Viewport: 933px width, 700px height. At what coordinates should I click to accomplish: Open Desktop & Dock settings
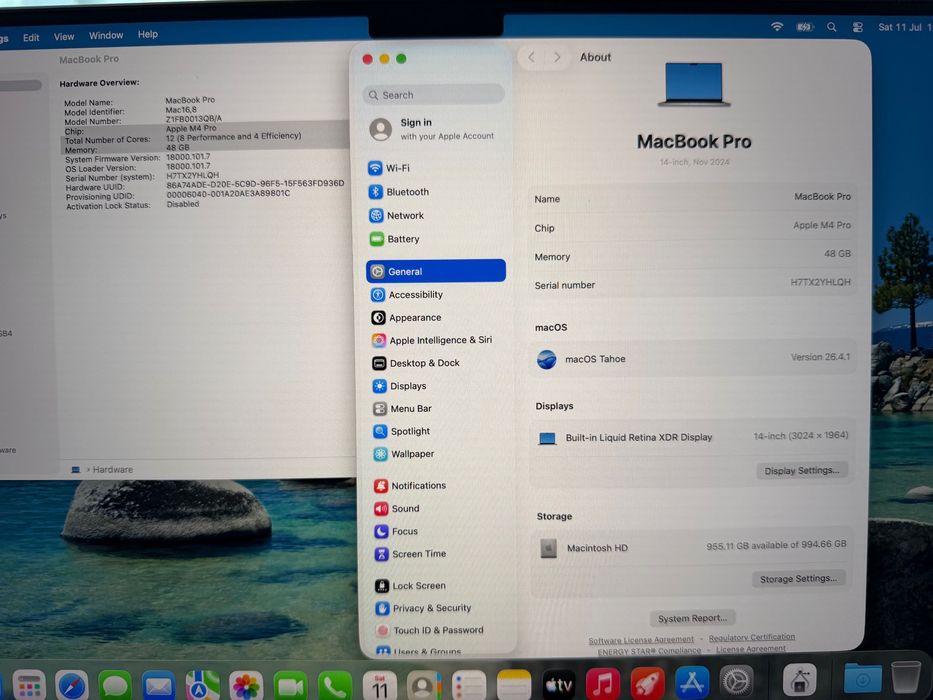pos(416,363)
